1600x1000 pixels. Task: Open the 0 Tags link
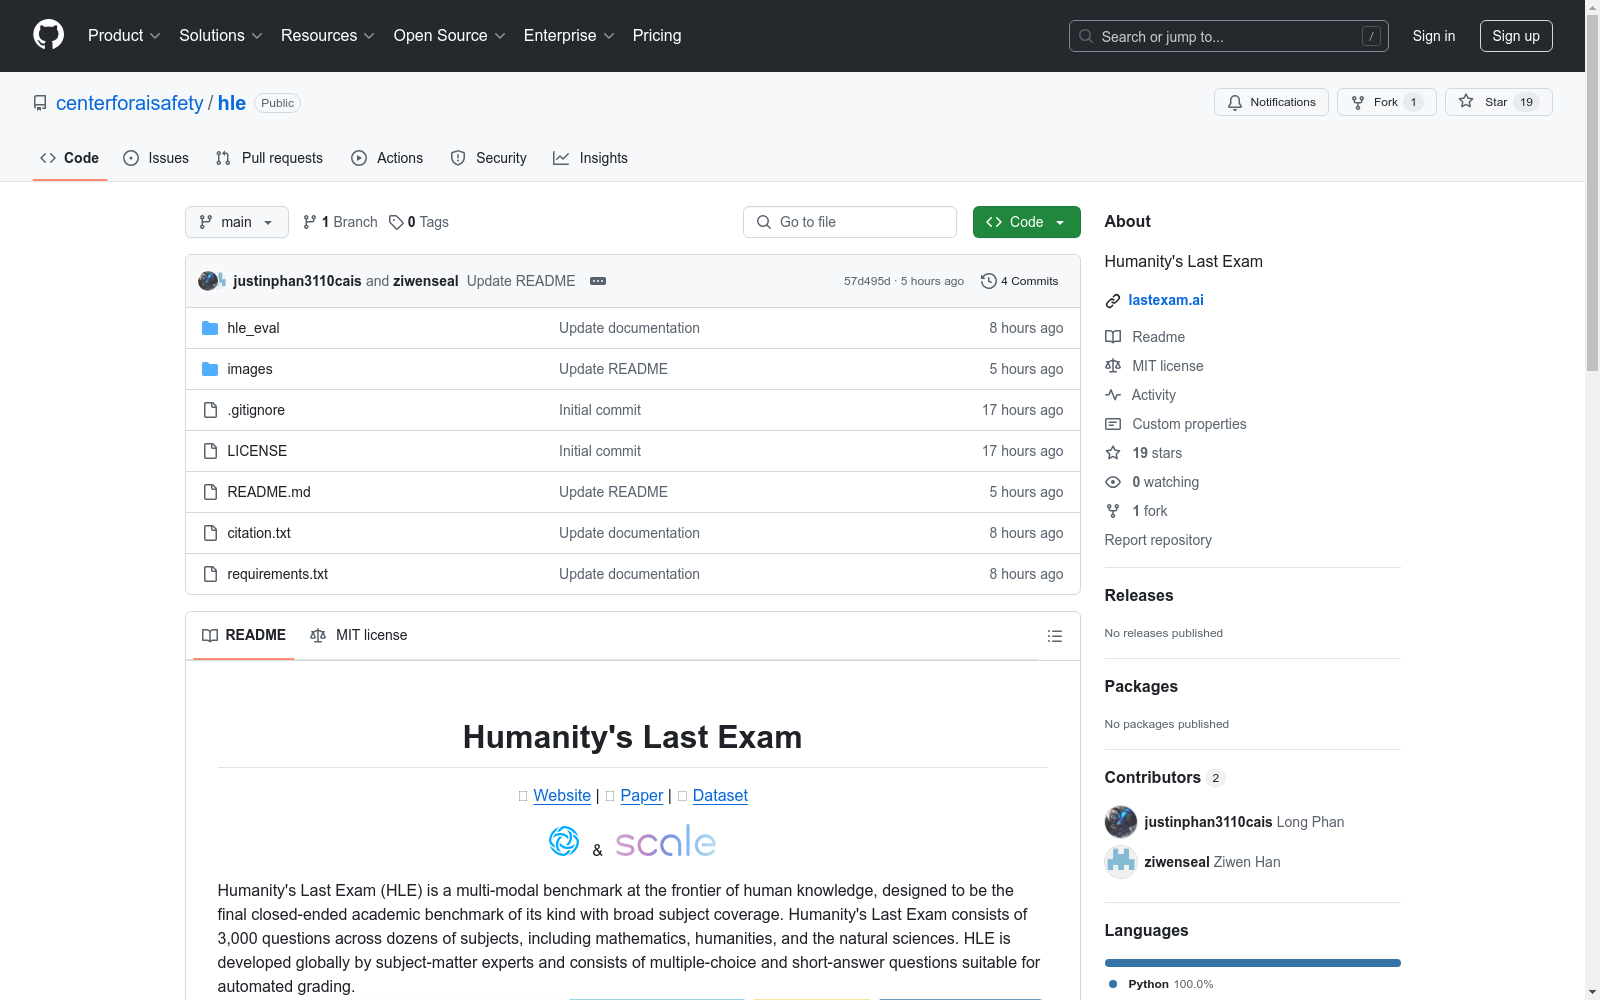tap(419, 222)
